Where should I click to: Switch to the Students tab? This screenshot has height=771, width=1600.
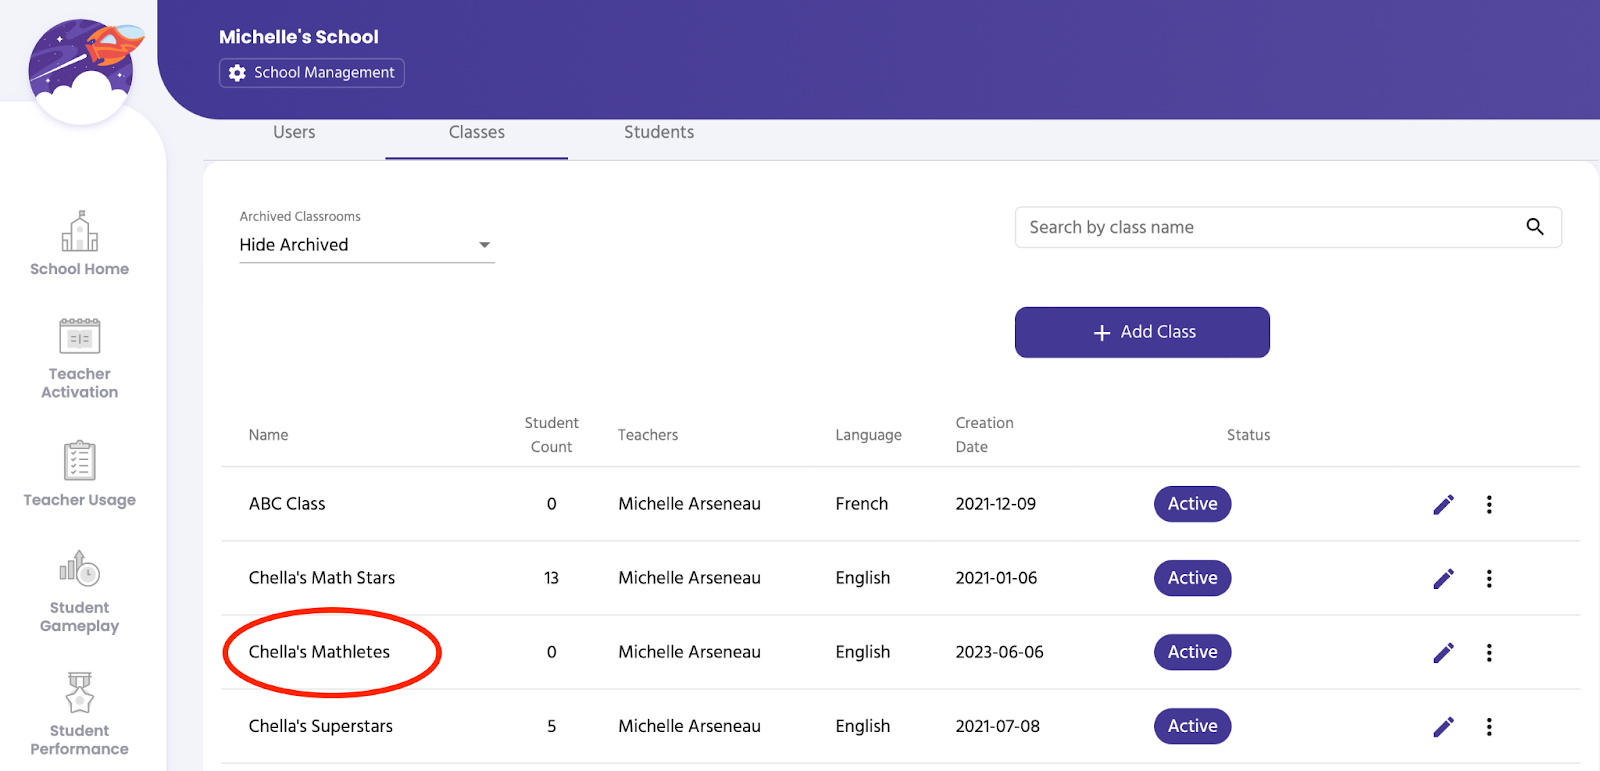pos(658,132)
